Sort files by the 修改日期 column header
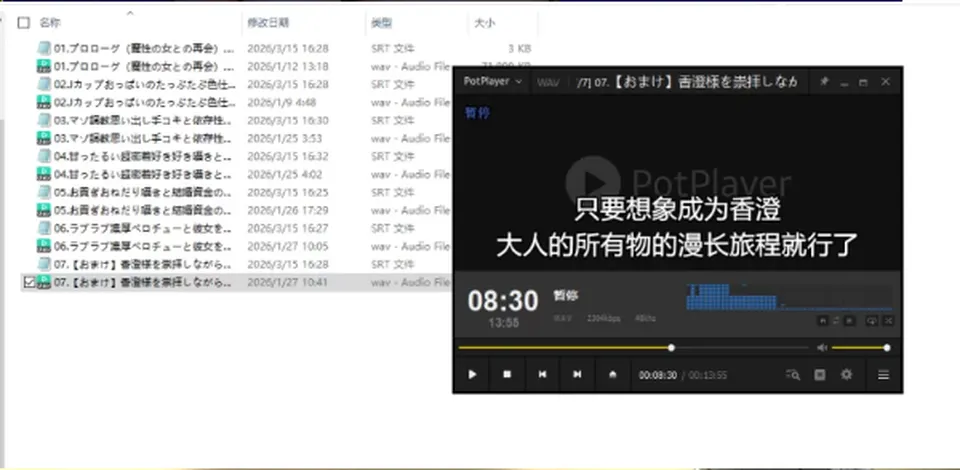Viewport: 960px width, 470px height. pos(268,23)
